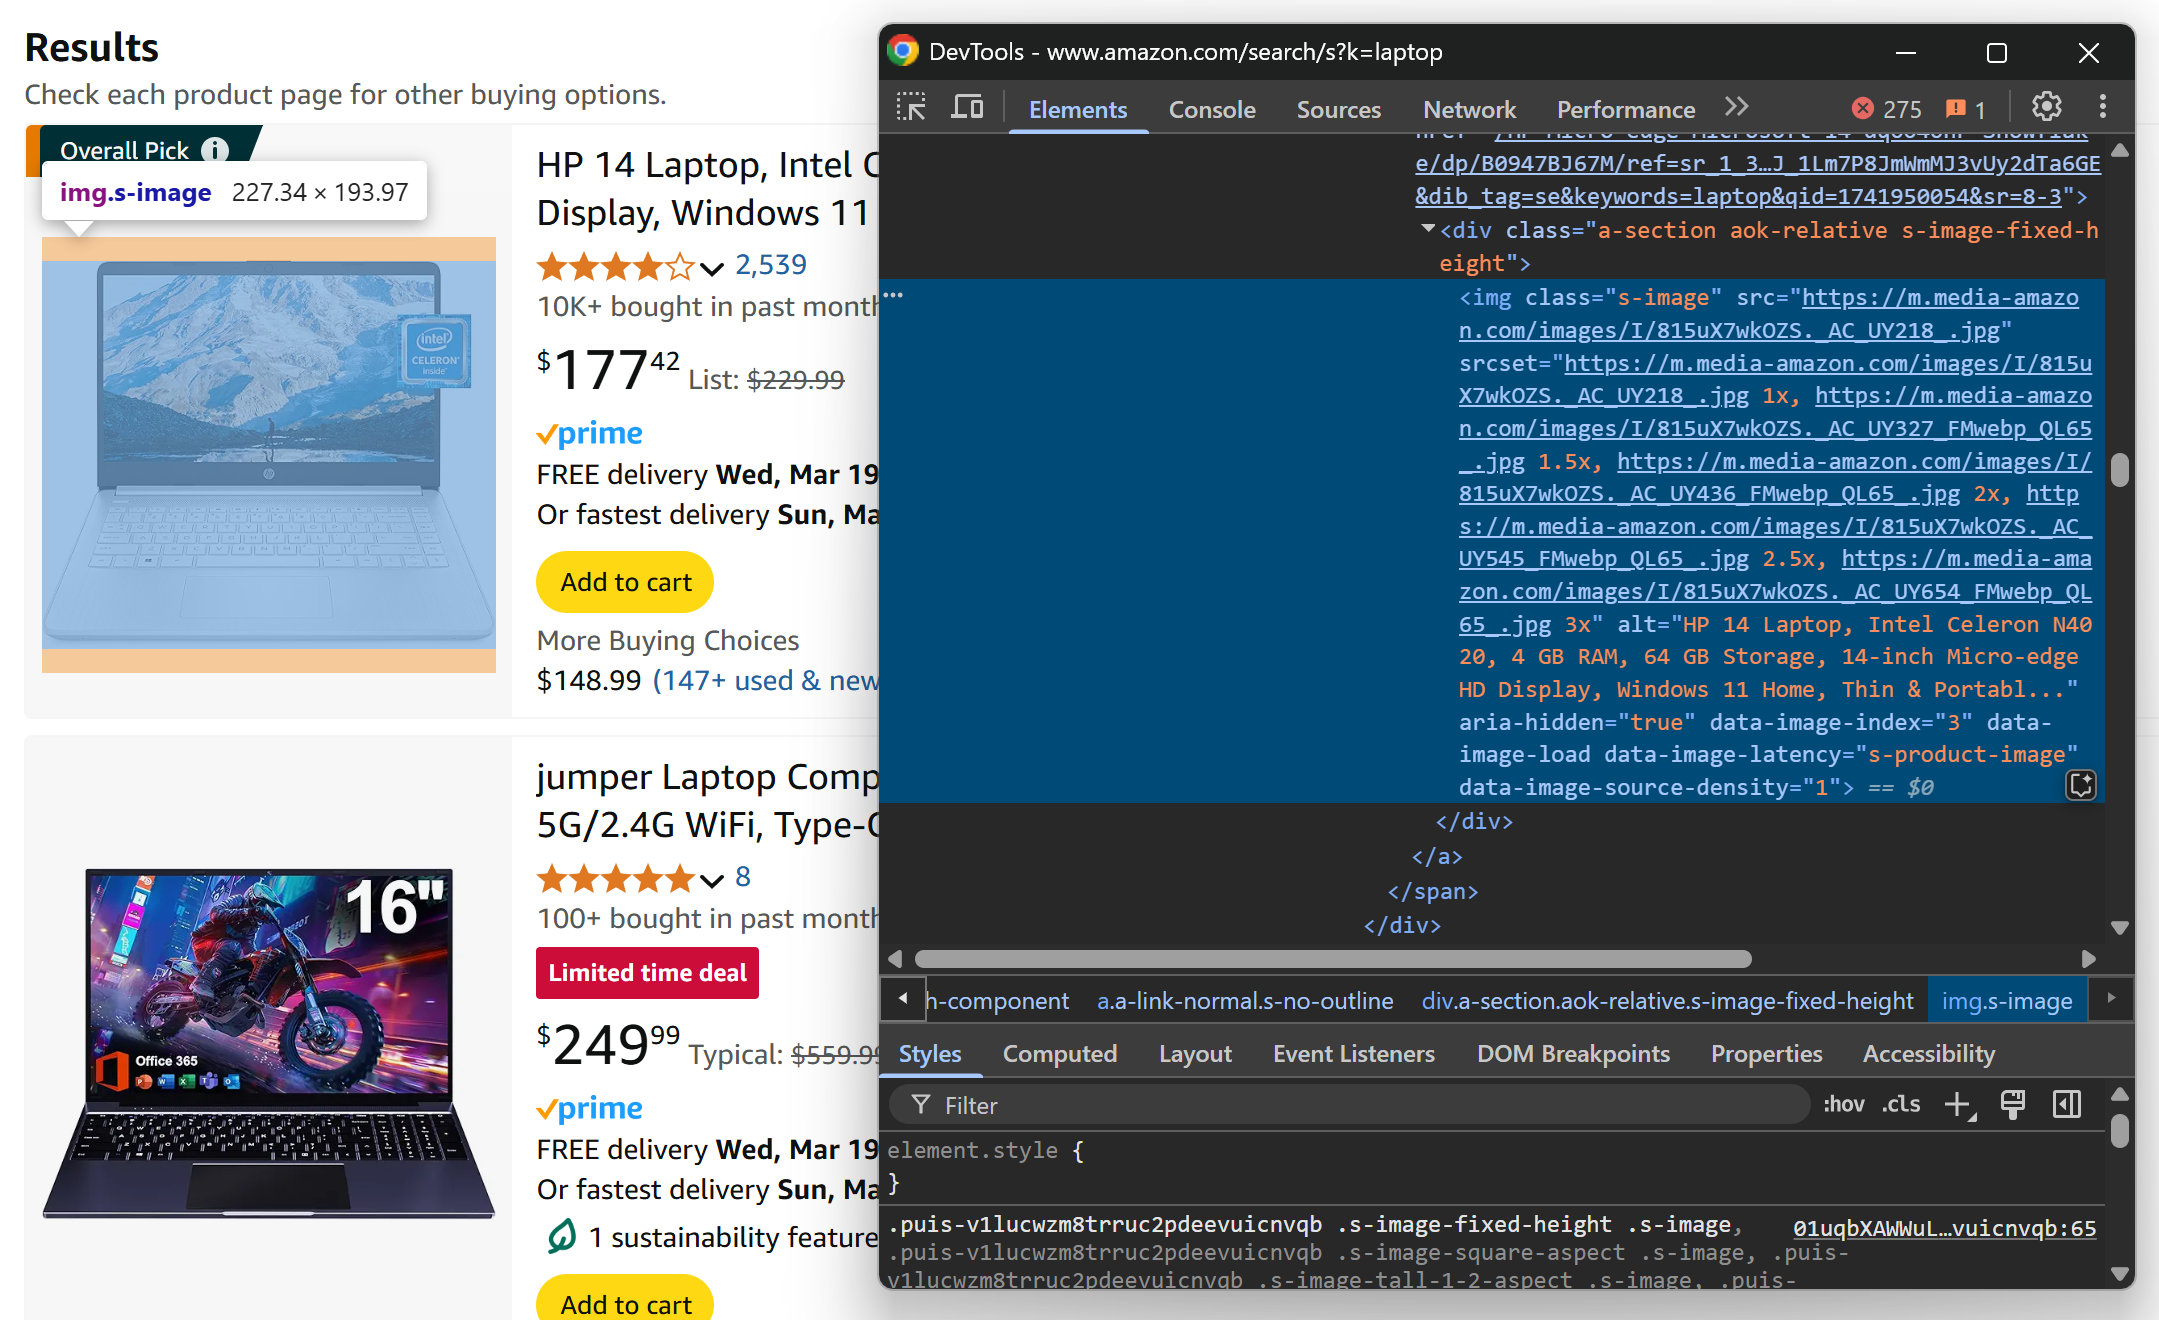2159x1320 pixels.
Task: Select the Layout pane tab
Action: click(x=1195, y=1054)
